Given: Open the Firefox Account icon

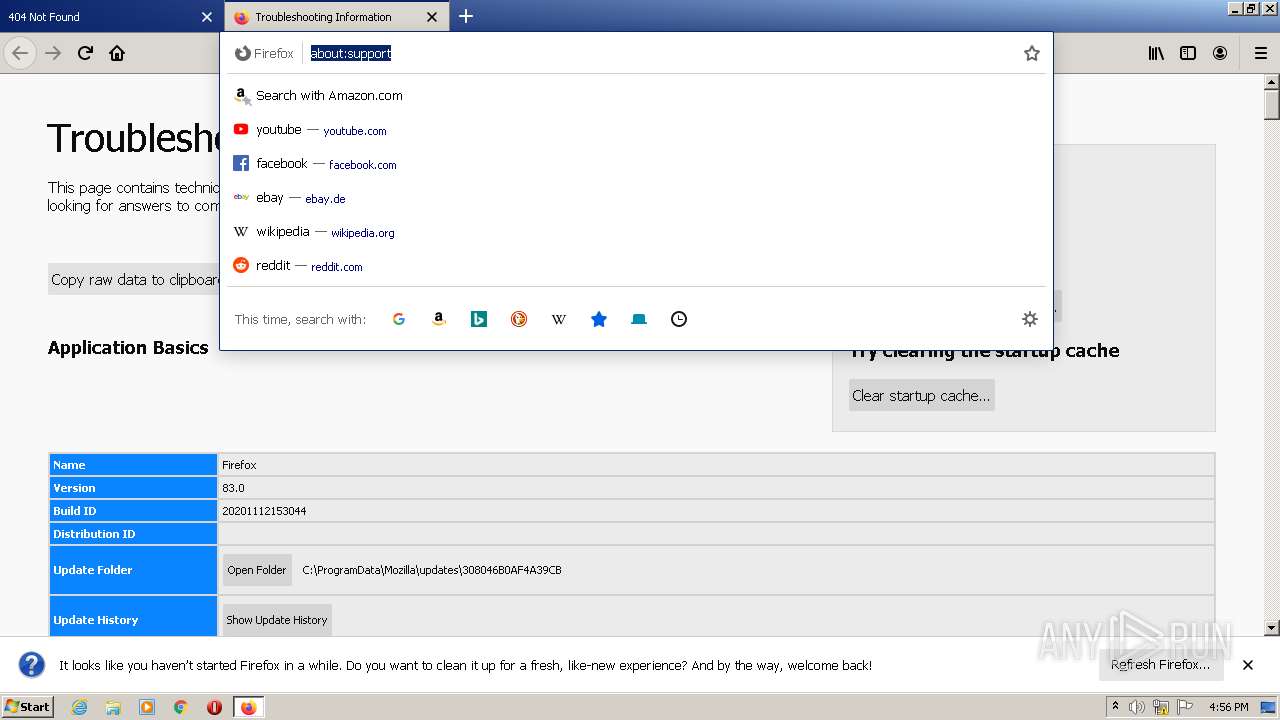Looking at the screenshot, I should pos(1220,53).
